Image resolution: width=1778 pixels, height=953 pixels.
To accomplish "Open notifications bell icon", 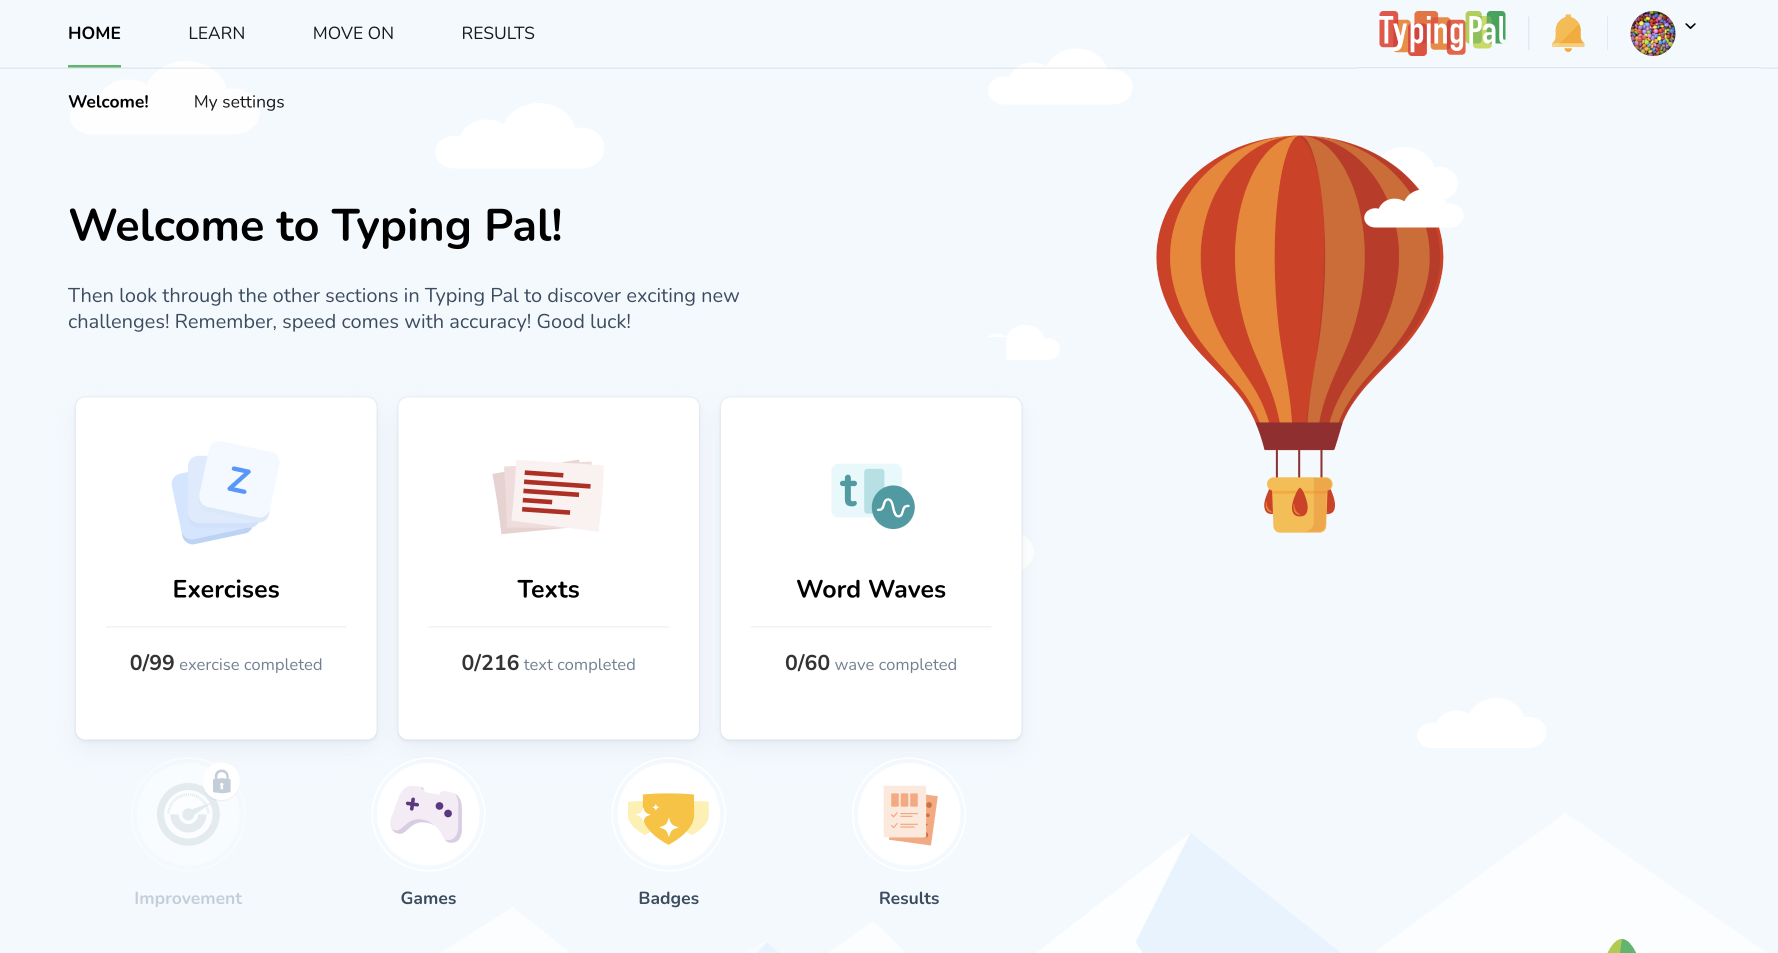I will point(1568,33).
